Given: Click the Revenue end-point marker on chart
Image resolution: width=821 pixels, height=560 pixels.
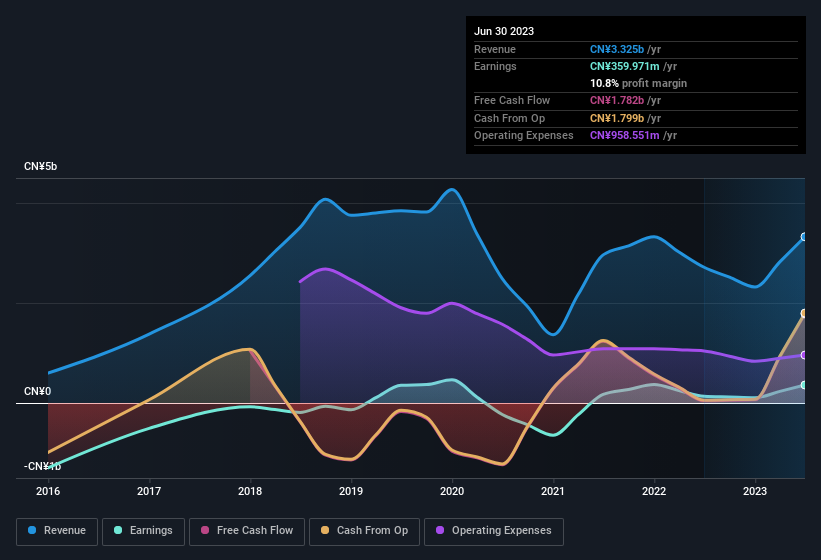Looking at the screenshot, I should pyautogui.click(x=804, y=237).
